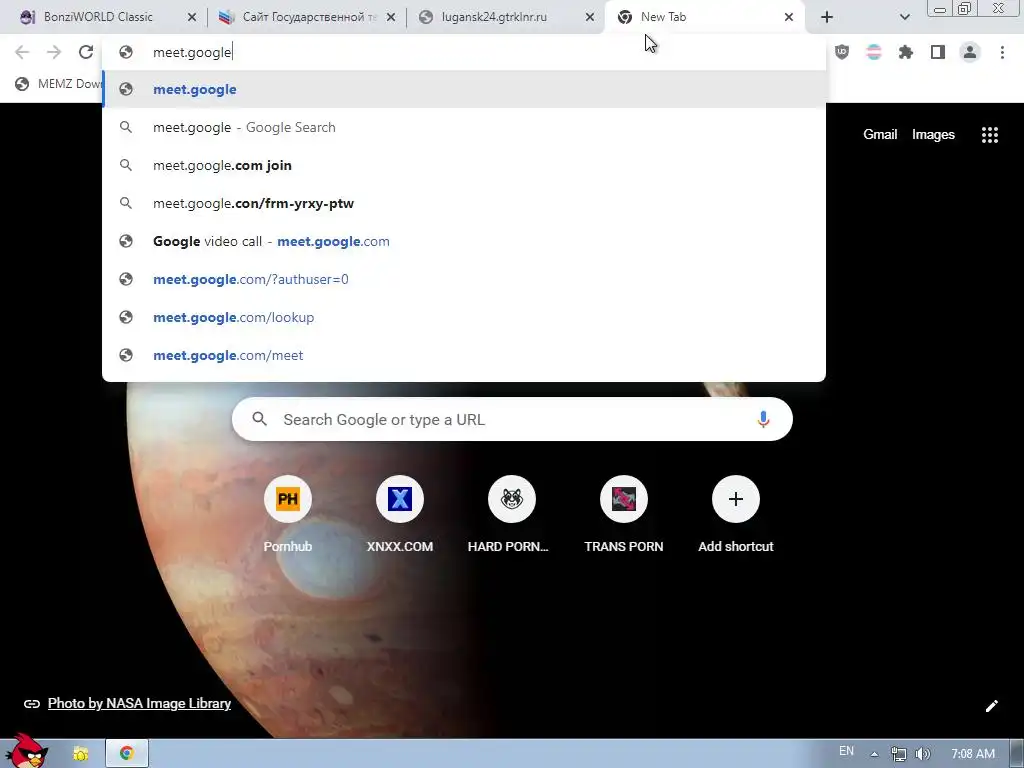The height and width of the screenshot is (768, 1024).
Task: Click the 7:08 AM clock
Action: pyautogui.click(x=972, y=754)
